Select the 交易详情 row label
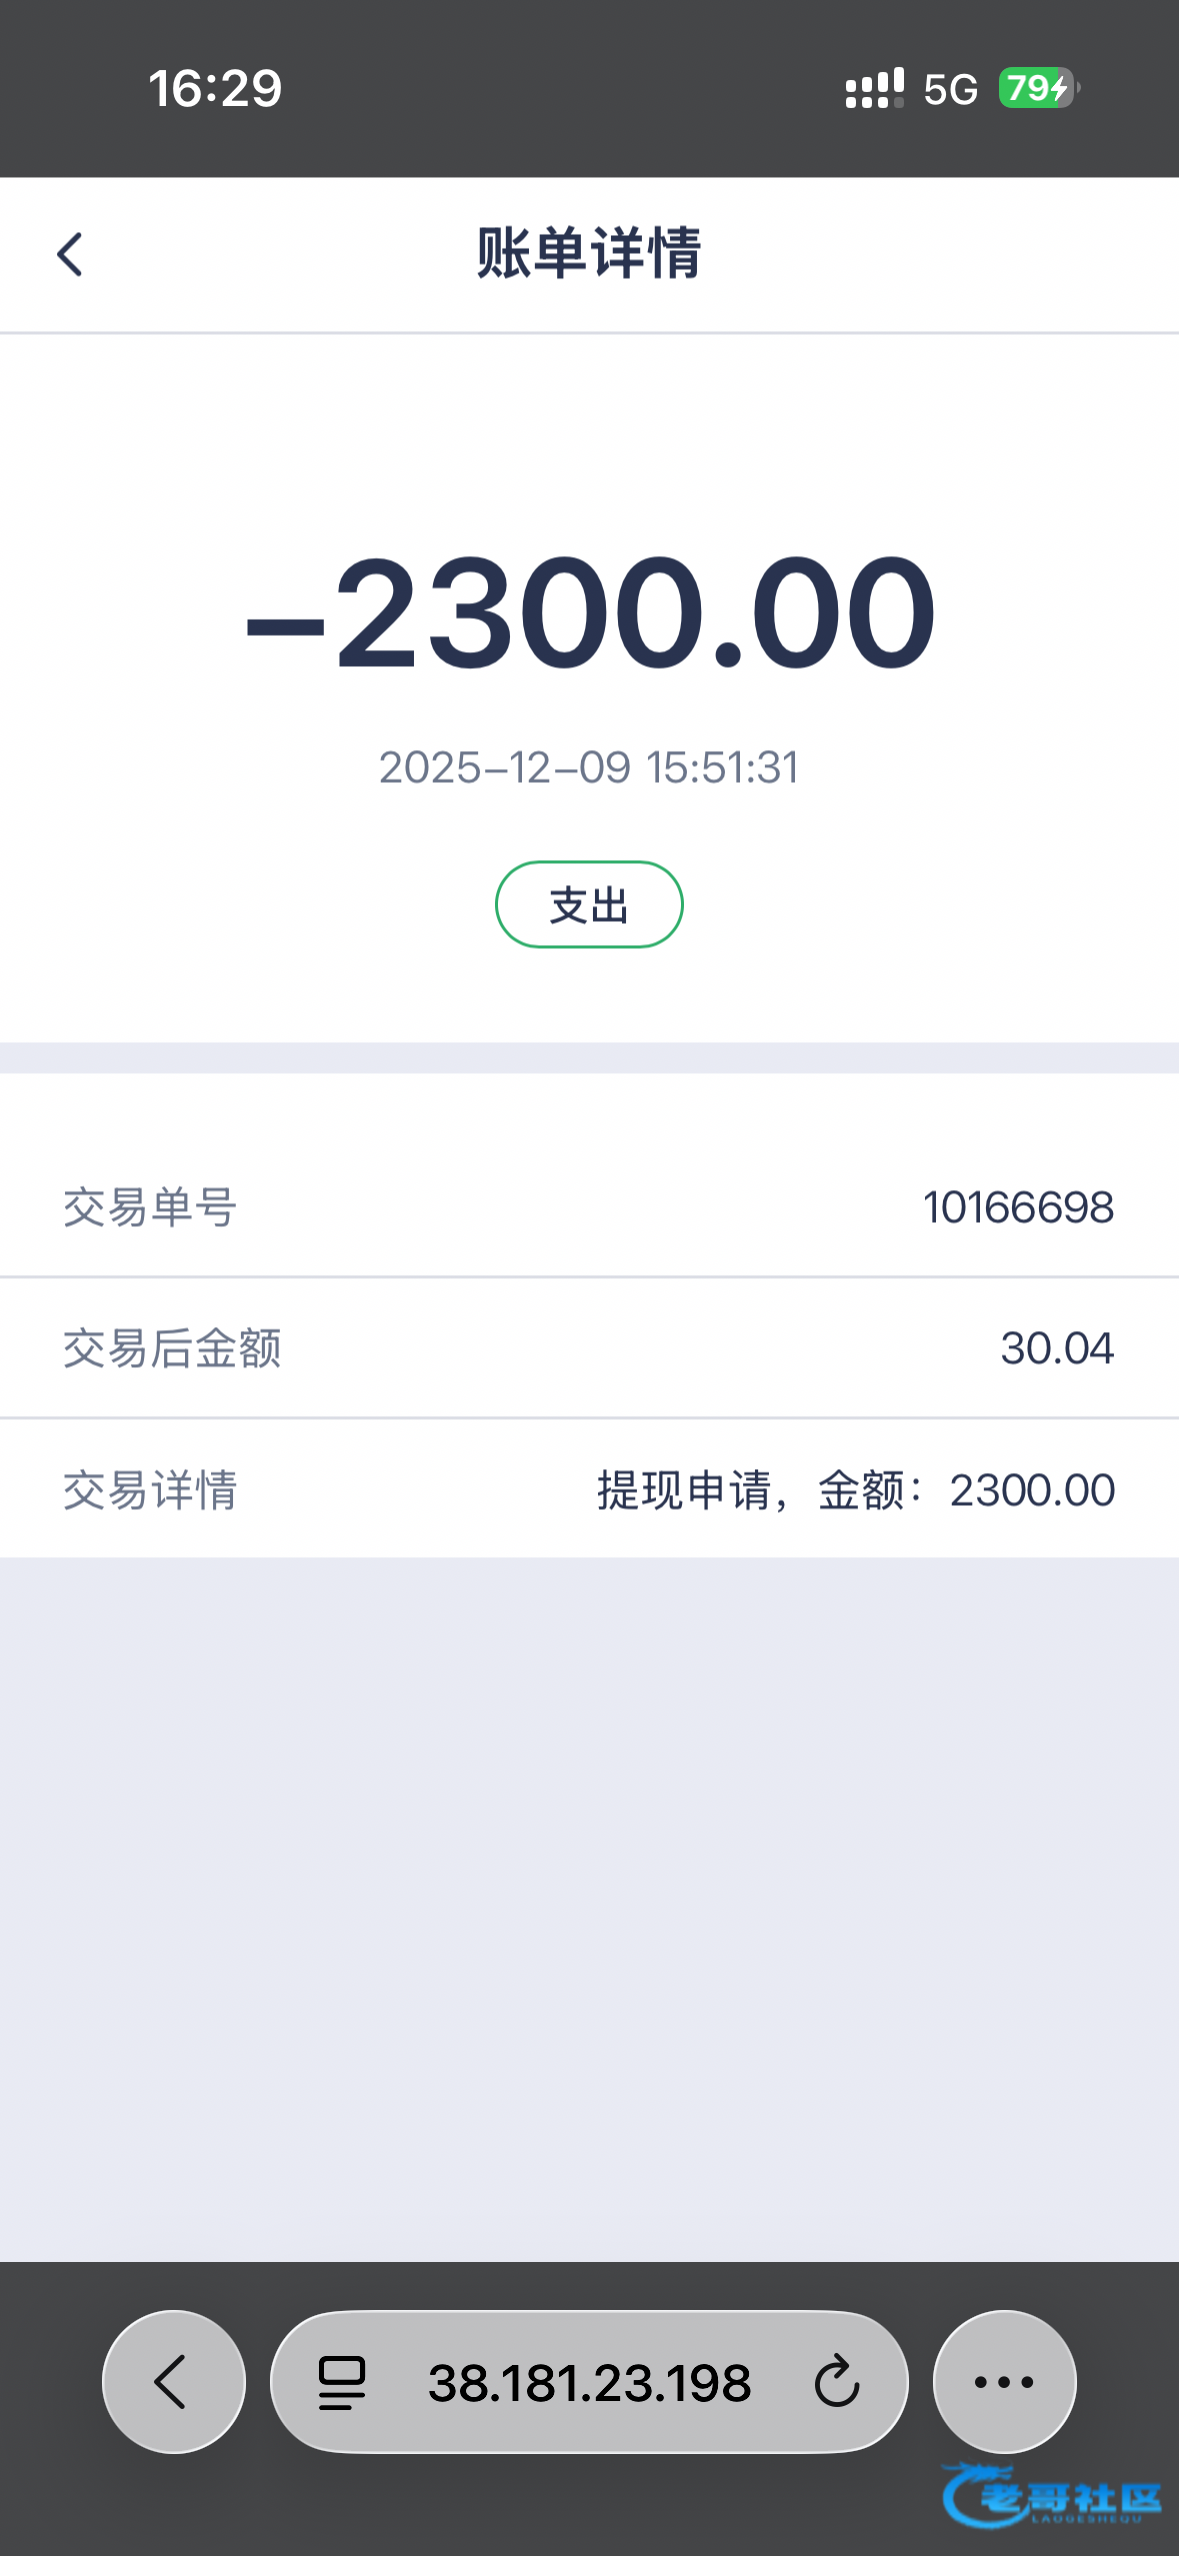This screenshot has height=2556, width=1179. pyautogui.click(x=150, y=1490)
